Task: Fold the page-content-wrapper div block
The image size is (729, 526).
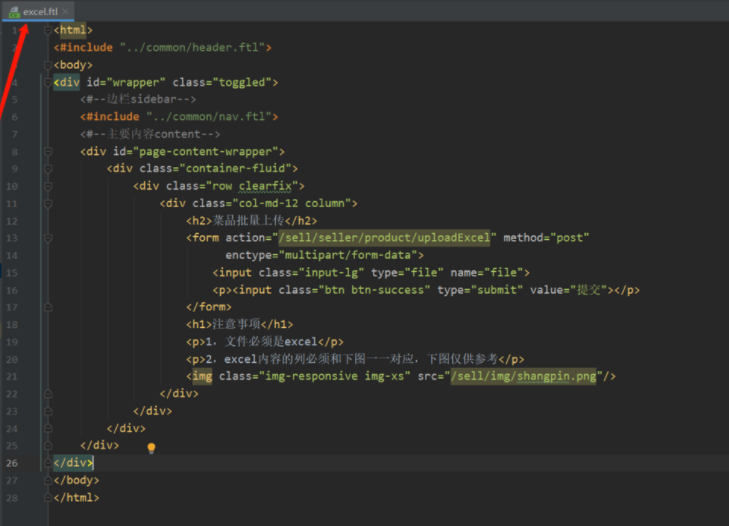Action: click(47, 152)
